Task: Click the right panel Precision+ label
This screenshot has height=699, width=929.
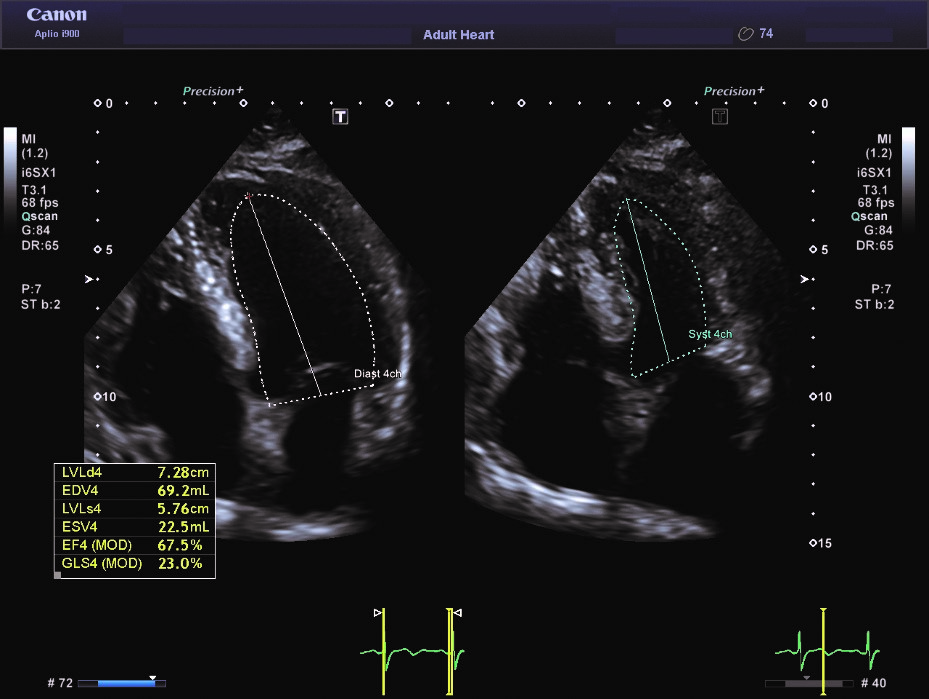Action: pos(734,91)
